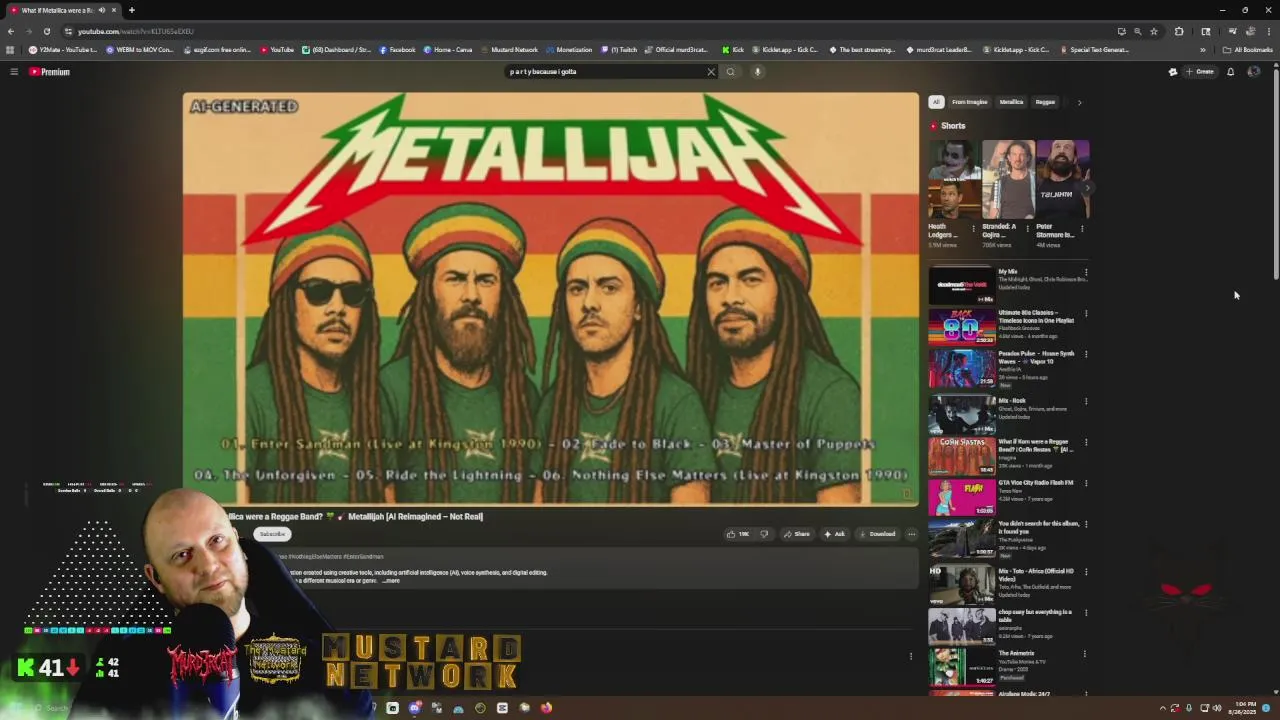
Task: Reload the page with the refresh icon
Action: 46,31
